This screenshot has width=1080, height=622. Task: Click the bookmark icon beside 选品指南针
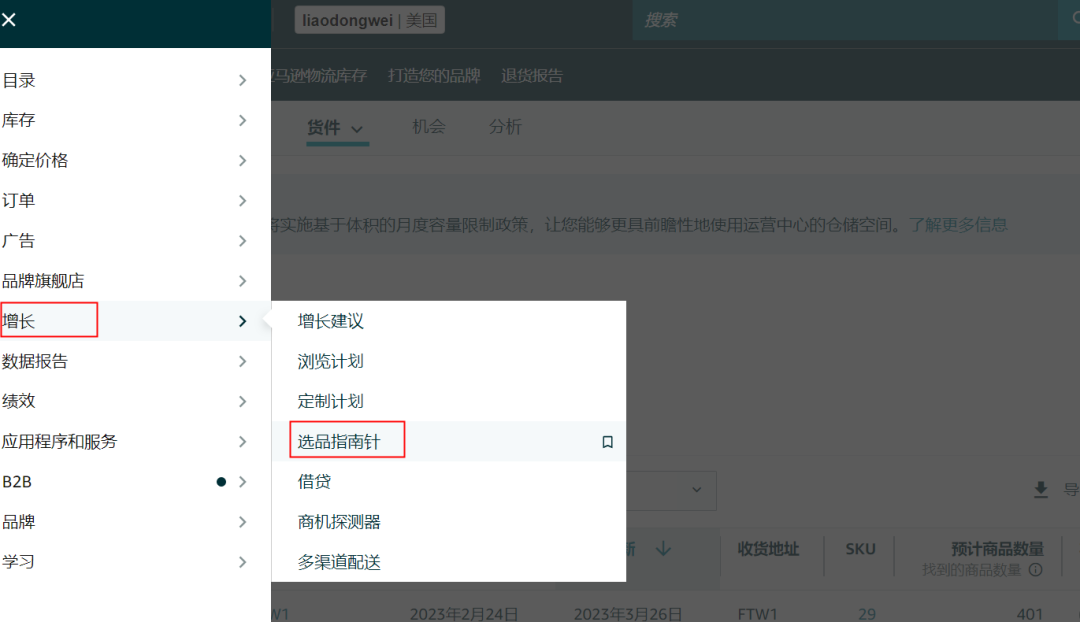pos(607,440)
